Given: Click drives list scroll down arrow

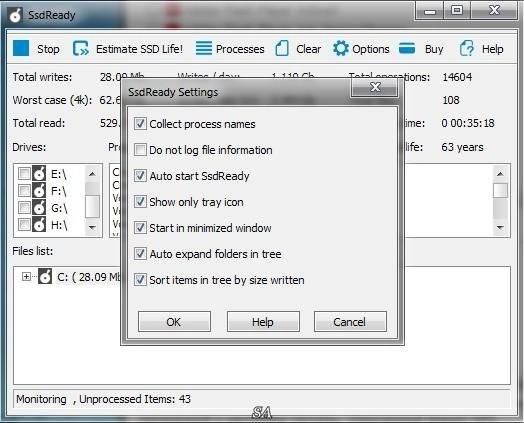Looking at the screenshot, I should [92, 228].
